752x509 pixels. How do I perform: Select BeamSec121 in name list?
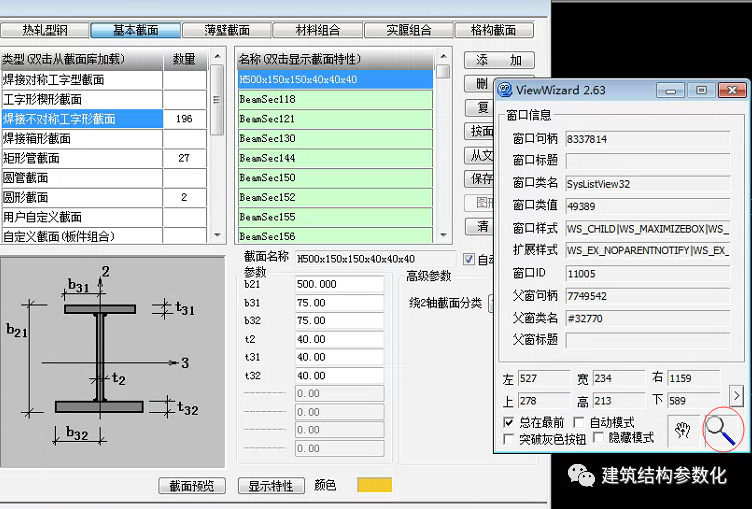tap(335, 119)
